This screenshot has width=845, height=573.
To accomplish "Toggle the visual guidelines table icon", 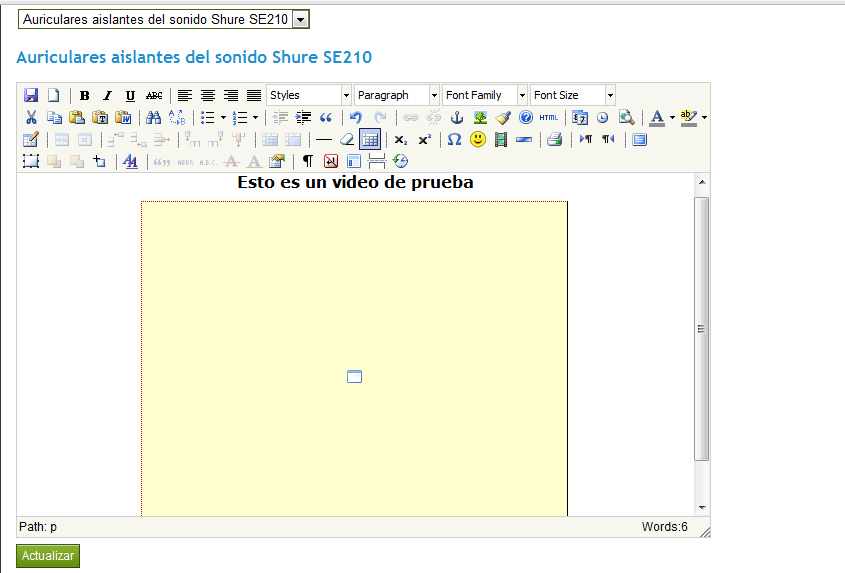I will pyautogui.click(x=370, y=140).
